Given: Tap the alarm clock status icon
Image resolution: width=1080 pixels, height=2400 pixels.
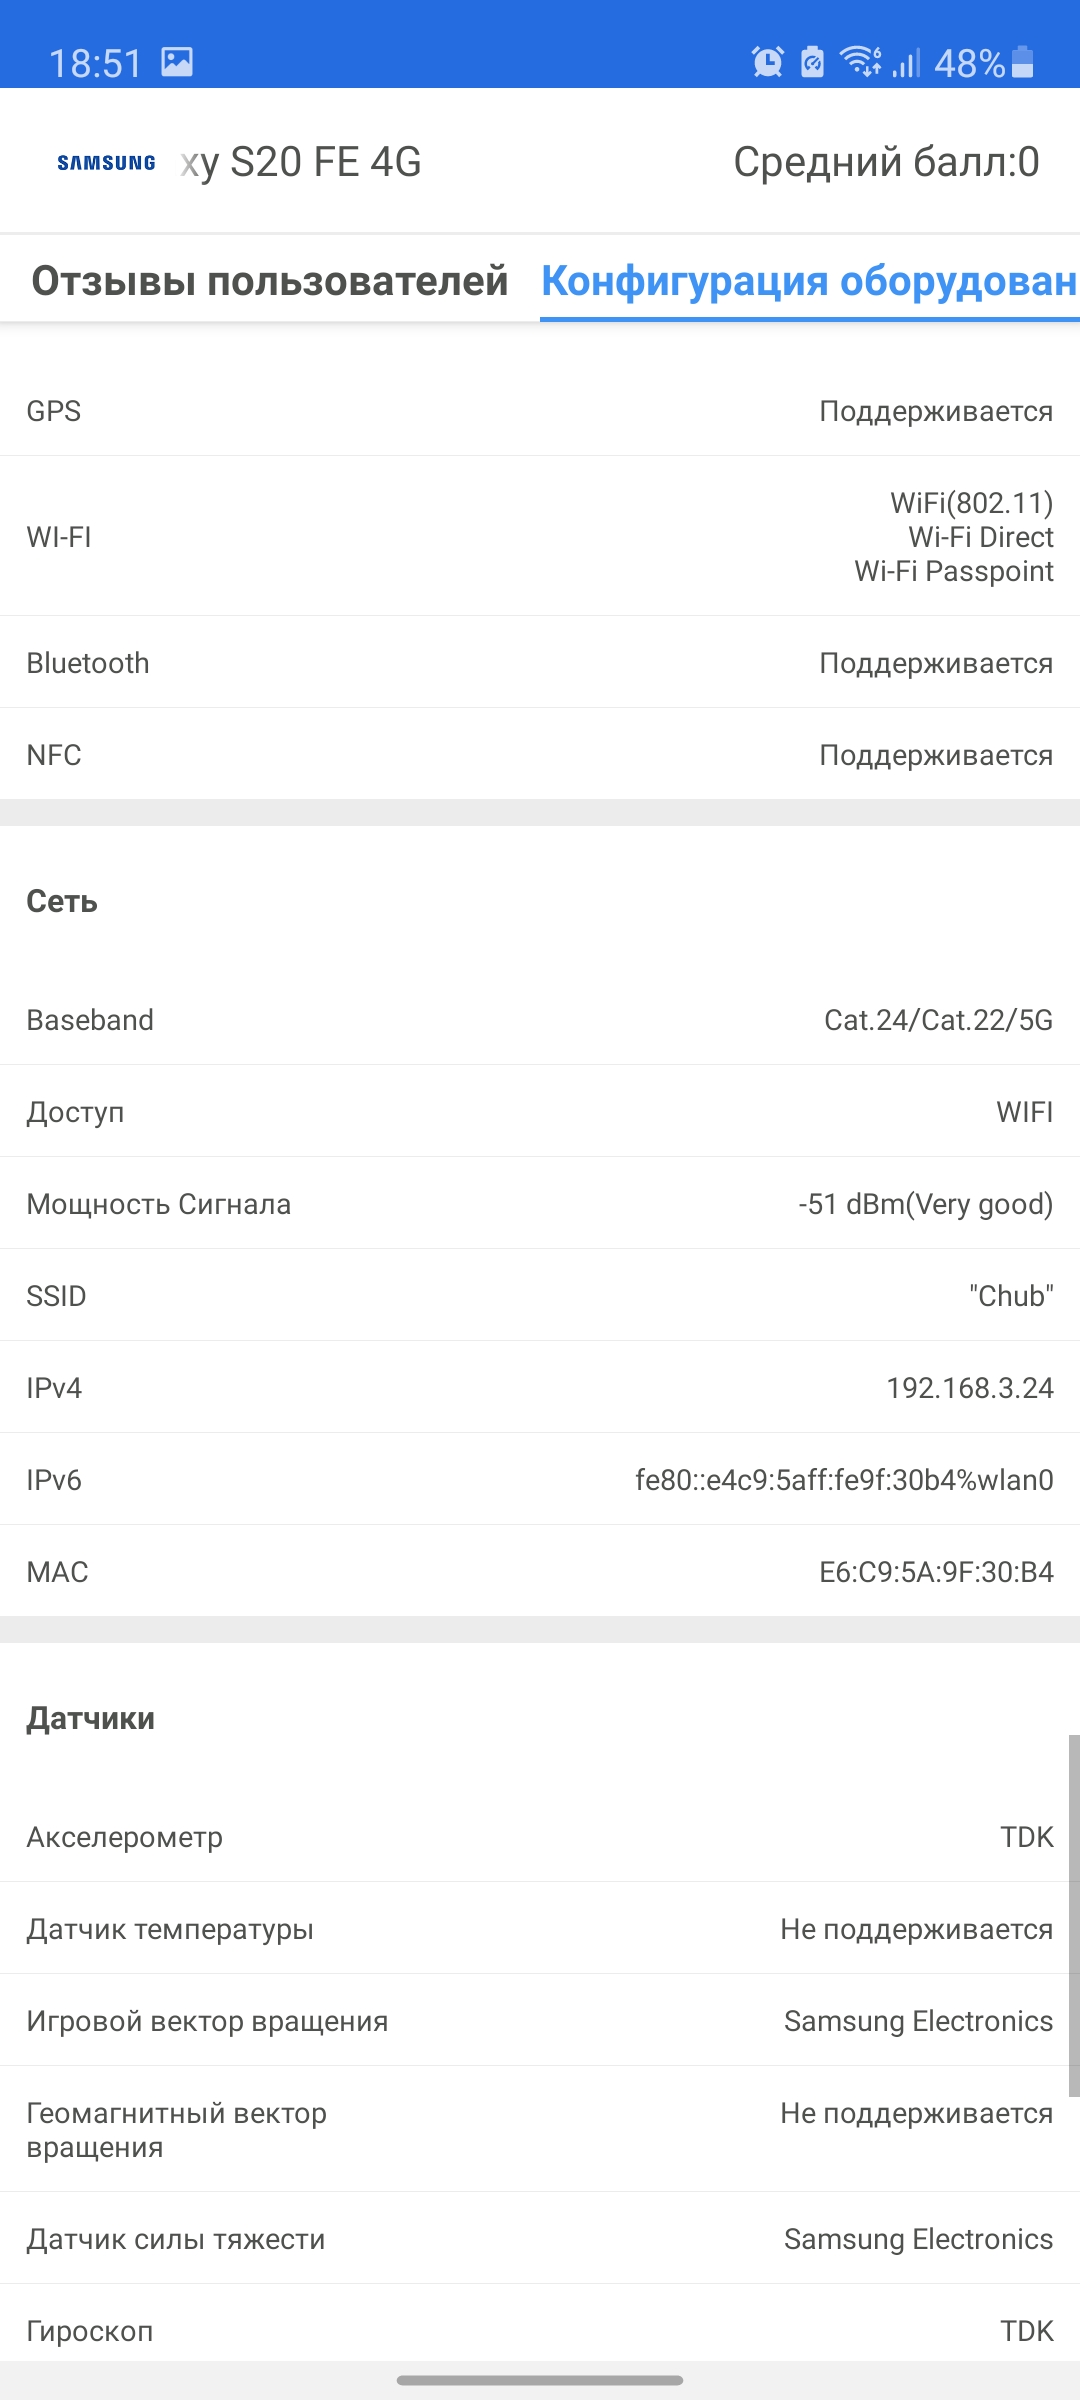Looking at the screenshot, I should [767, 62].
